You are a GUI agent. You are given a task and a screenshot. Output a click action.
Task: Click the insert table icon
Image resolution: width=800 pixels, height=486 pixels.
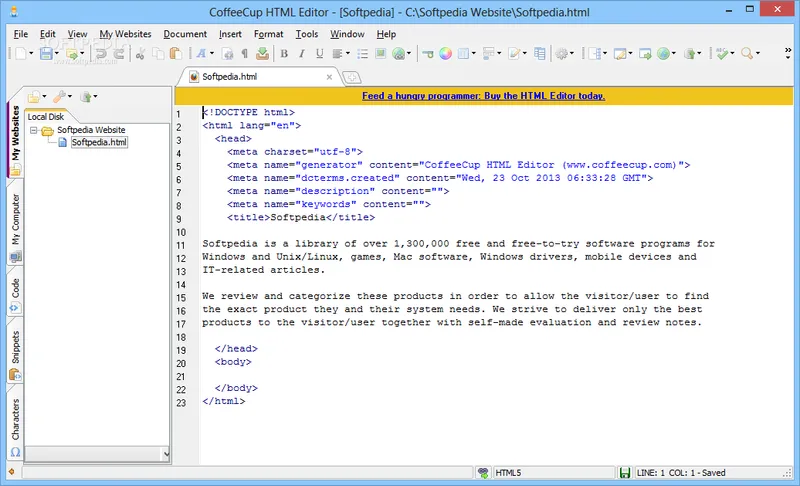click(x=463, y=53)
